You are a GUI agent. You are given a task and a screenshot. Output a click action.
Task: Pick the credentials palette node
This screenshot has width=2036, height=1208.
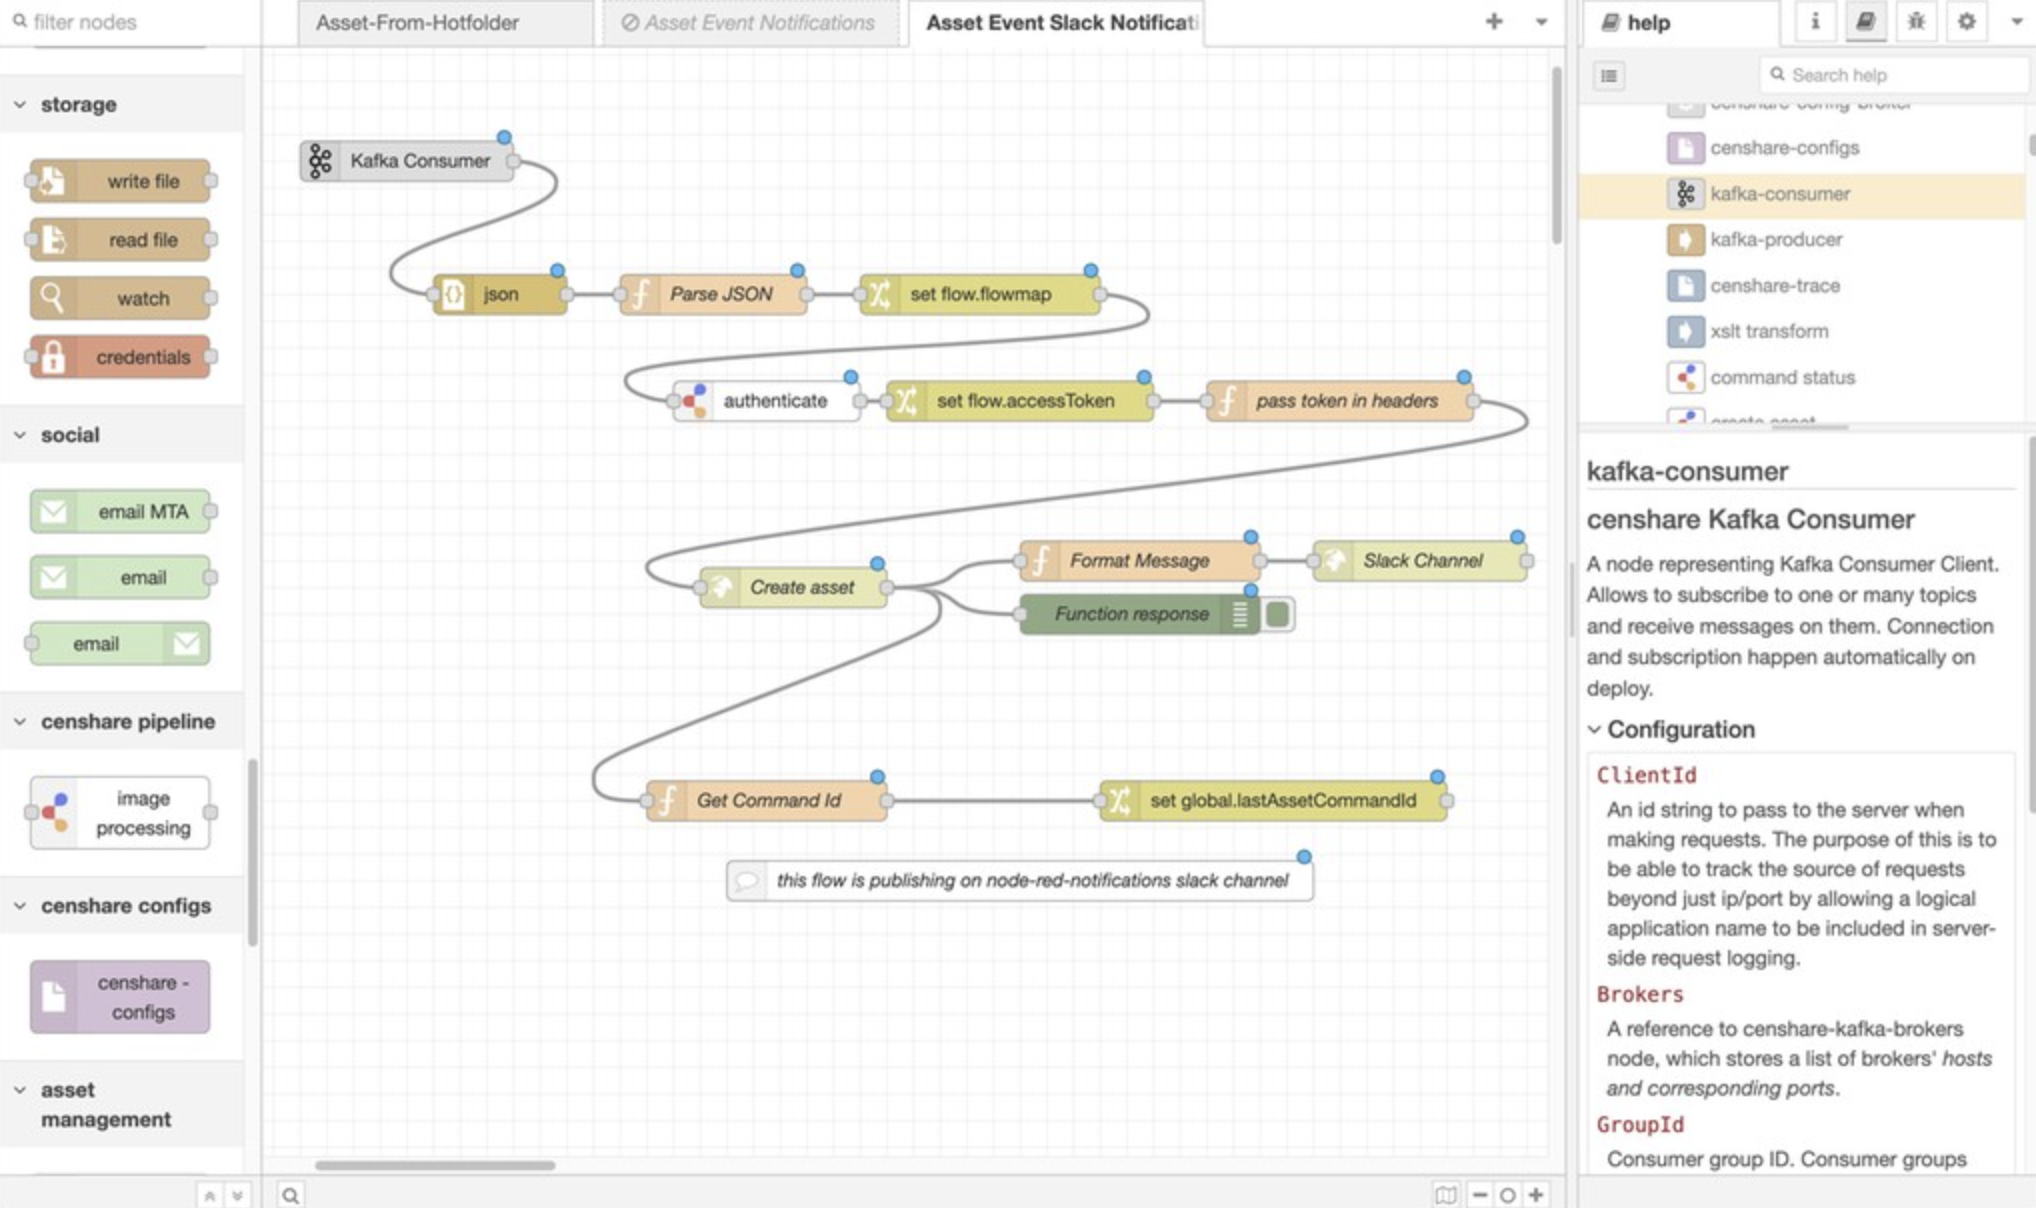point(120,357)
